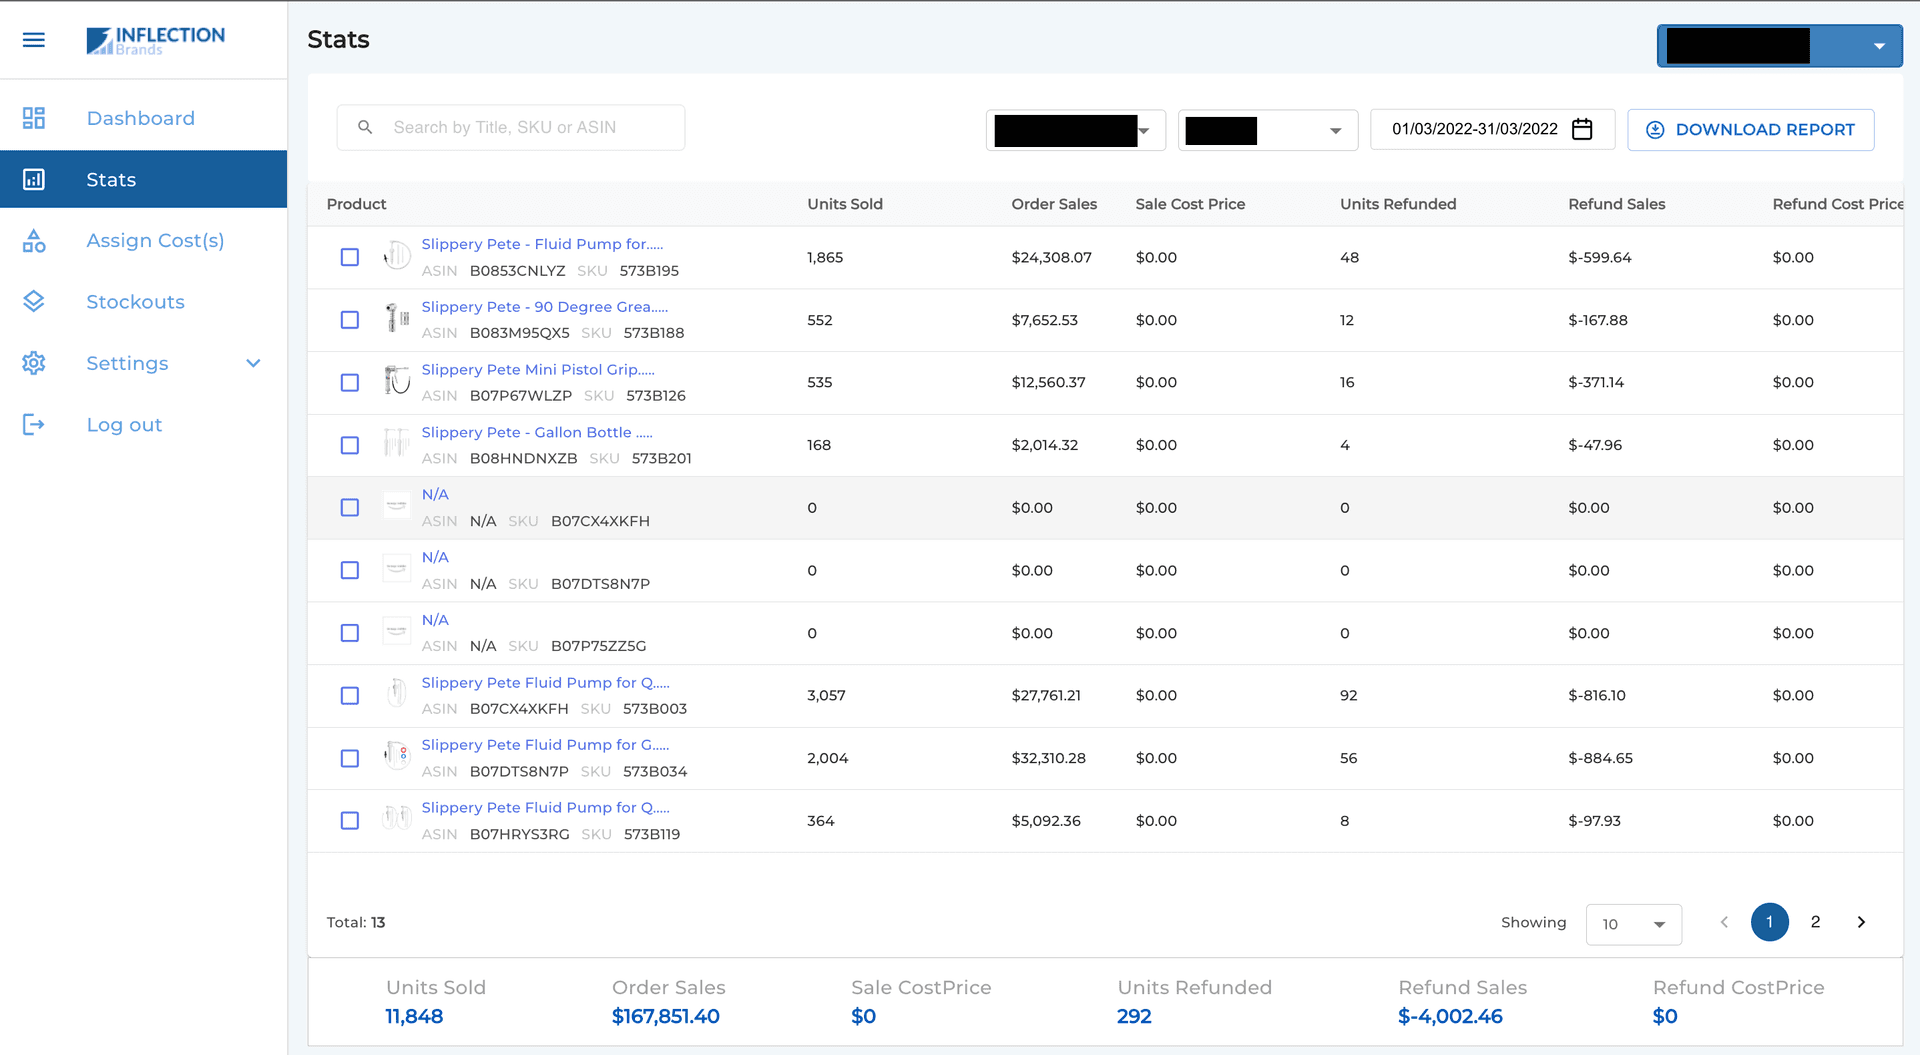Open the hamburger navigation menu
Viewport: 1920px width, 1055px height.
[33, 39]
